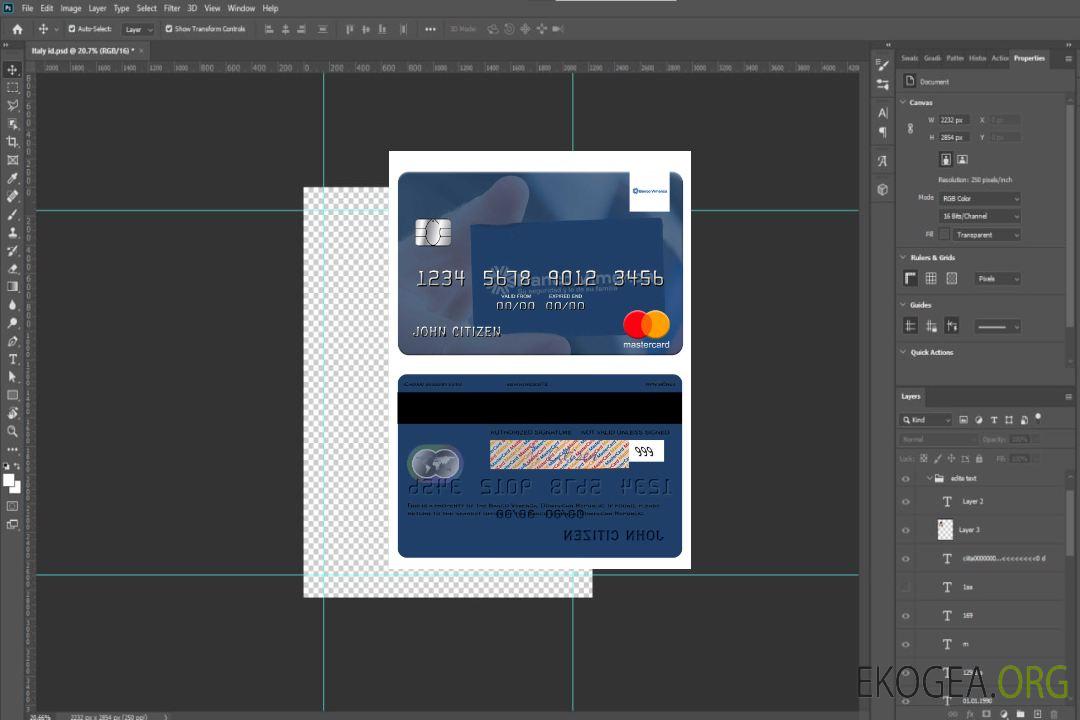Screen dimensions: 1080x720
Task: Hide the Layer 3 visibility eye
Action: point(906,530)
